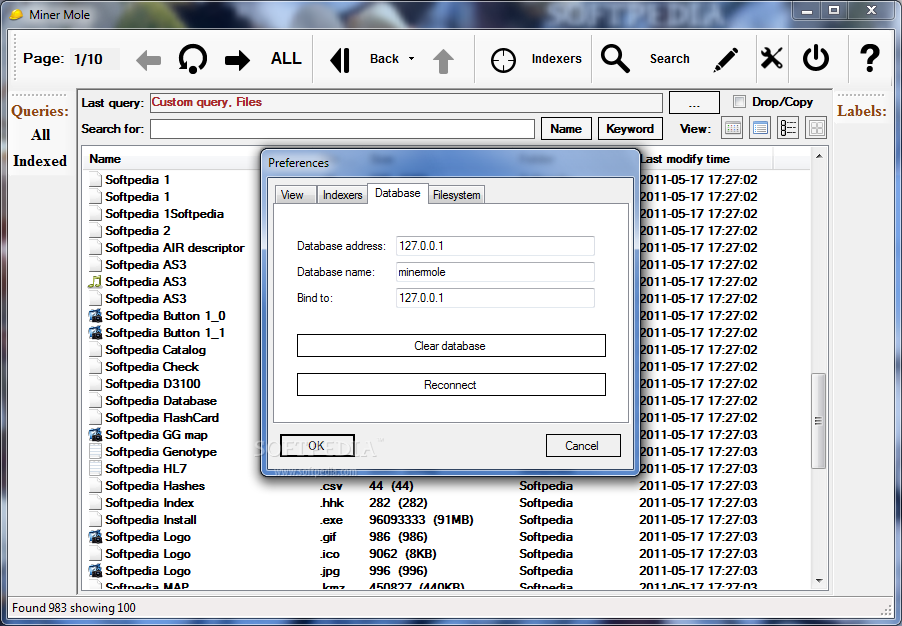Click the Bind to address field

tap(495, 298)
